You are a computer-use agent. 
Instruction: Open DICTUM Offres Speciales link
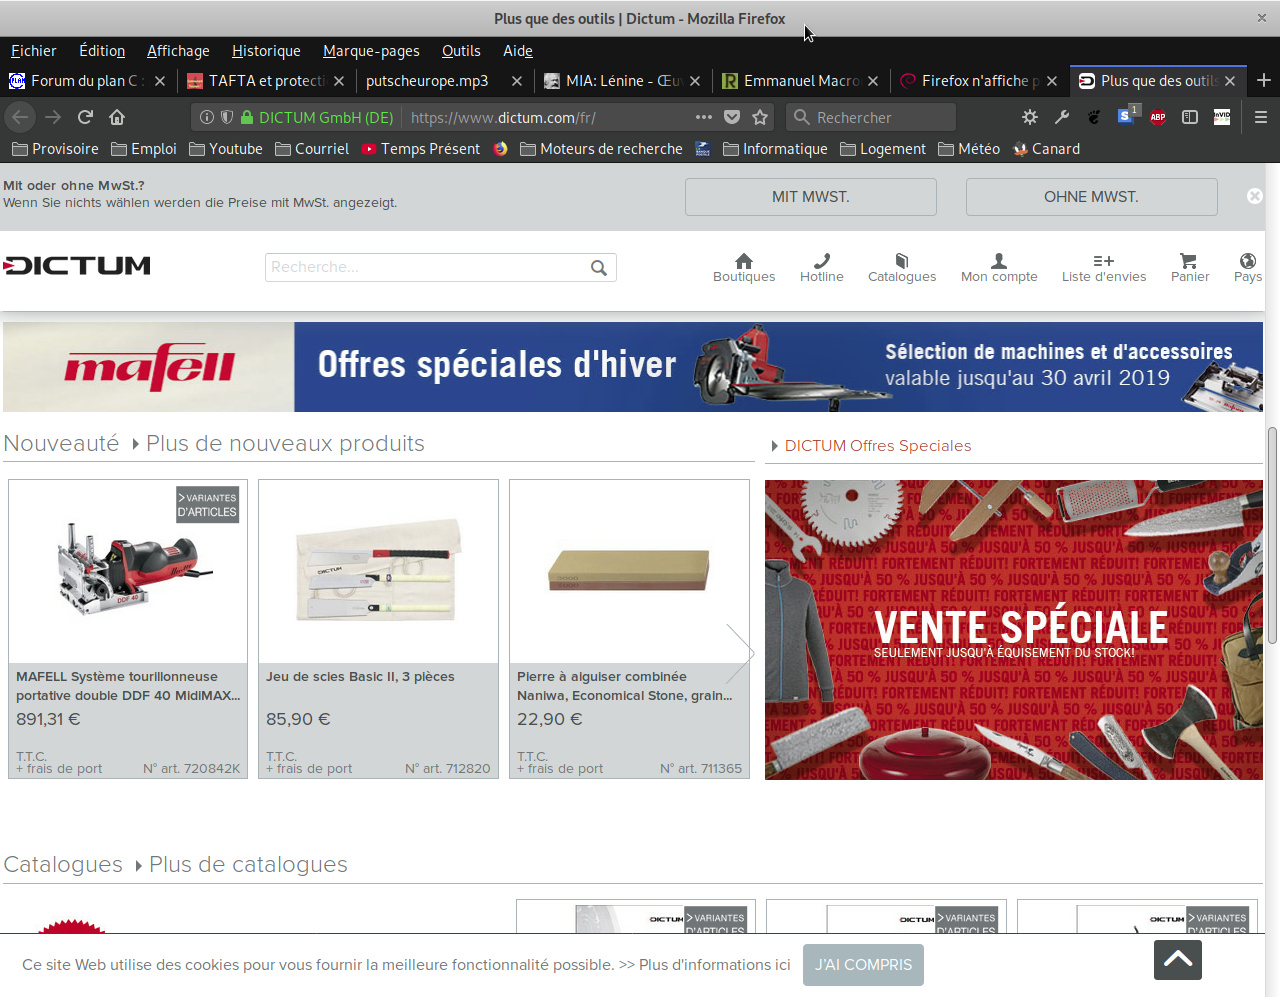tap(878, 446)
